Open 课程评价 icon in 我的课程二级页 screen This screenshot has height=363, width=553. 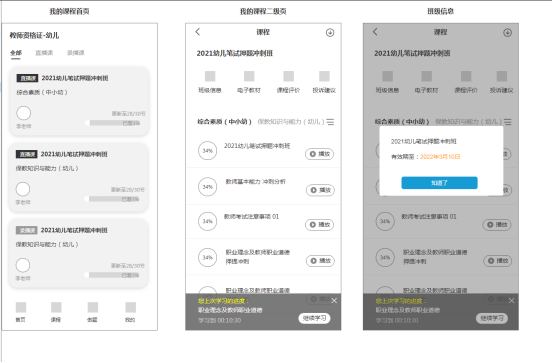[288, 76]
